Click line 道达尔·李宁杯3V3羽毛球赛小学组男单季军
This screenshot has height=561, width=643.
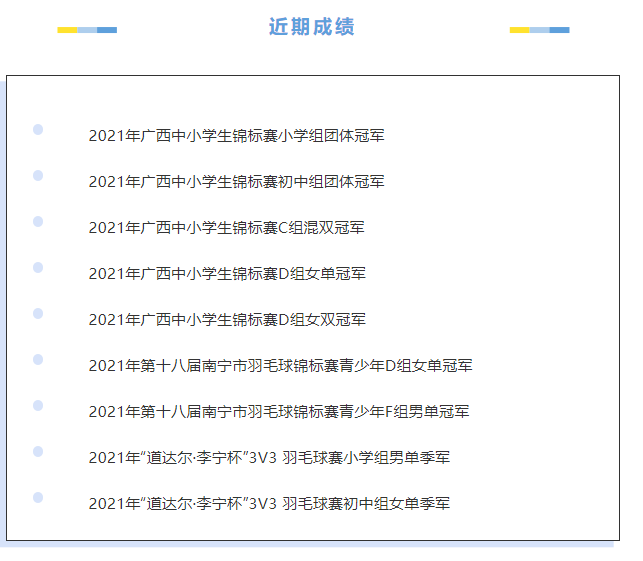point(269,457)
